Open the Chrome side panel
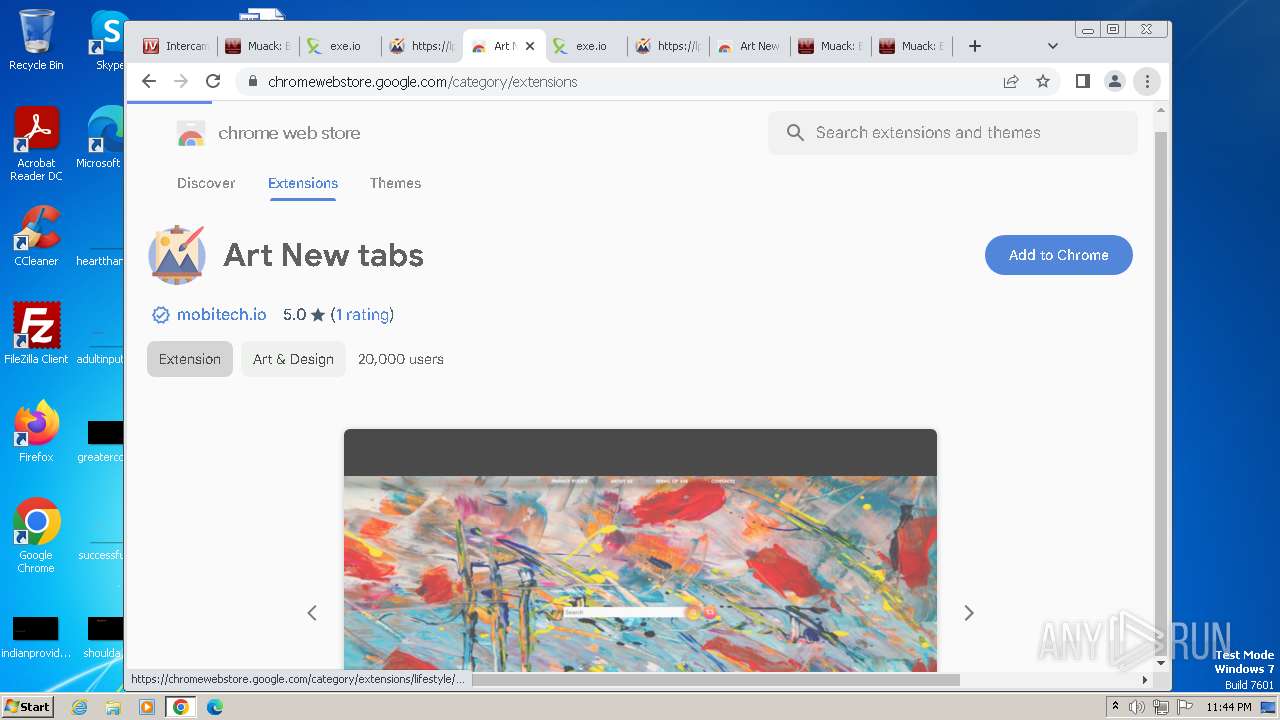 [1083, 81]
